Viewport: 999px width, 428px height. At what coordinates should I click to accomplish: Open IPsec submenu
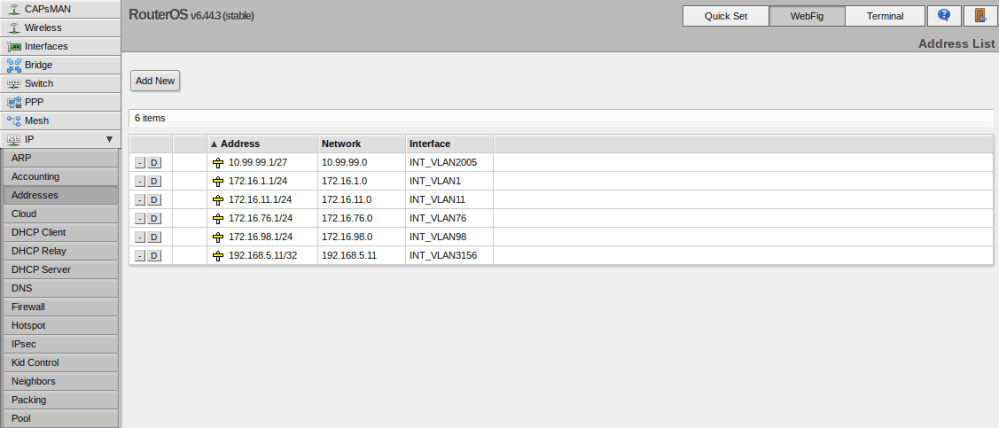[x=60, y=344]
